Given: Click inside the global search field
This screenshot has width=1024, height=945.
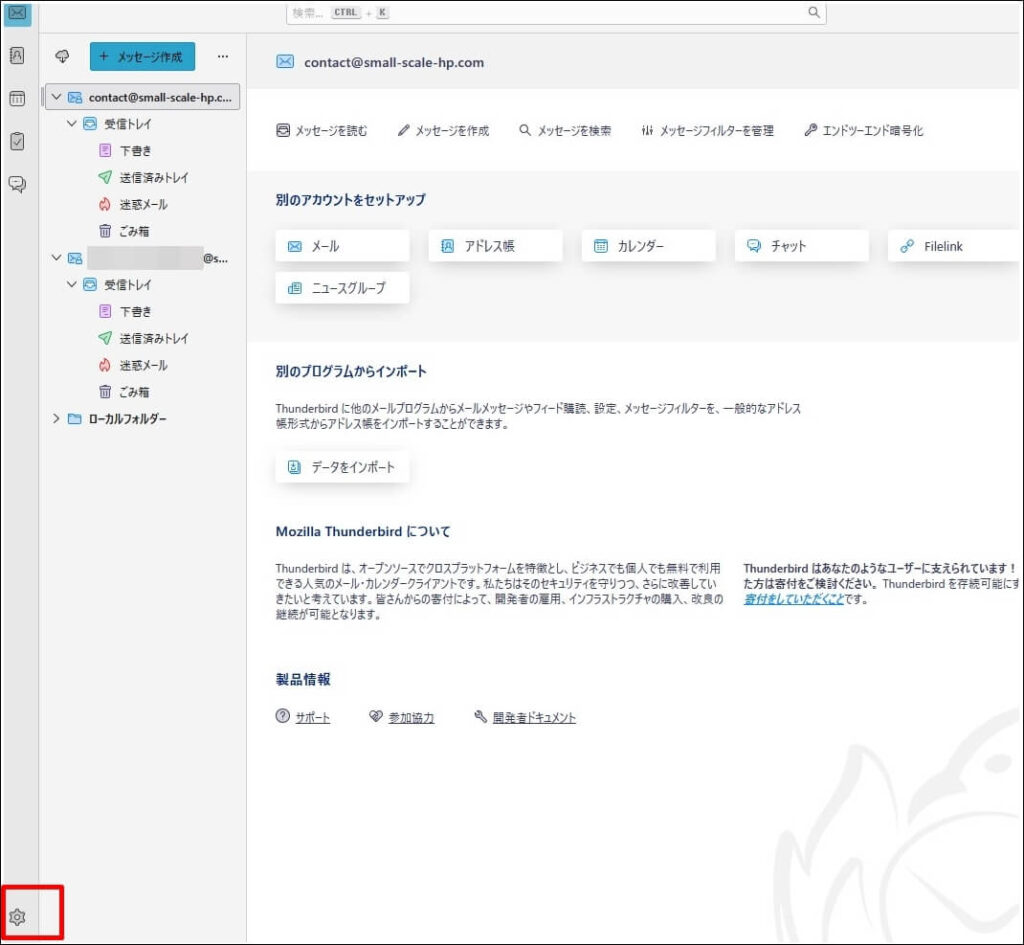Looking at the screenshot, I should coord(556,12).
